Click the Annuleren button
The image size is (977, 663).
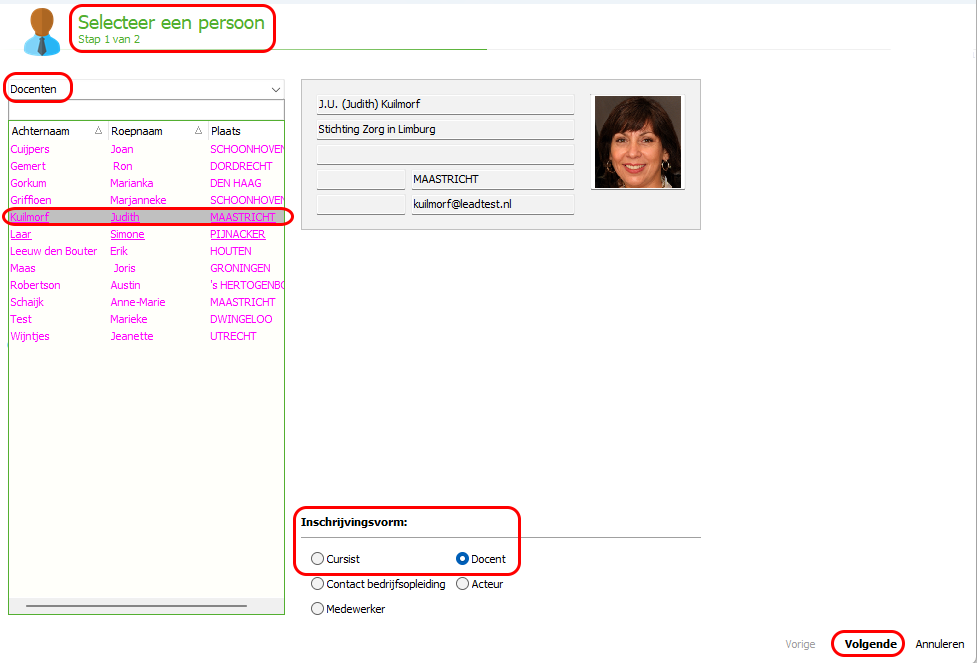click(940, 644)
